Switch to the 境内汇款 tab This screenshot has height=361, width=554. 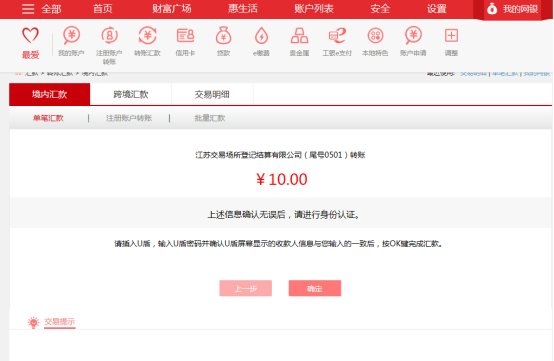pos(49,94)
